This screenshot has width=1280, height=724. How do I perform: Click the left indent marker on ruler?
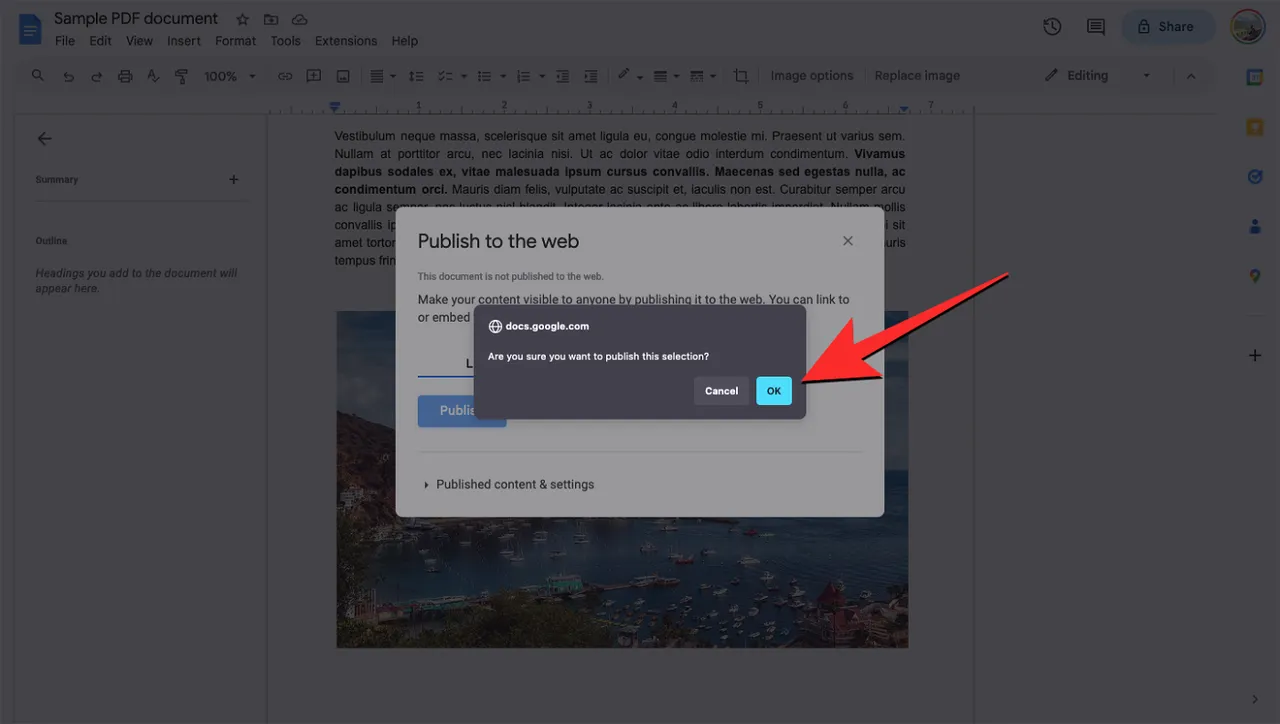pyautogui.click(x=335, y=107)
